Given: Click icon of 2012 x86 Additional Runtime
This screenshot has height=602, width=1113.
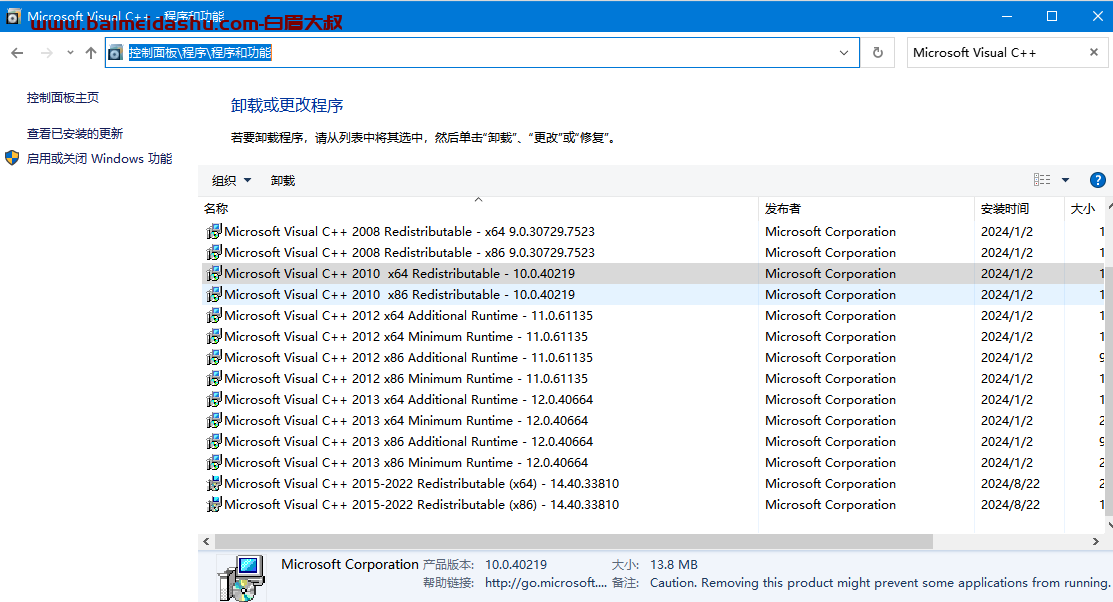Looking at the screenshot, I should (214, 358).
